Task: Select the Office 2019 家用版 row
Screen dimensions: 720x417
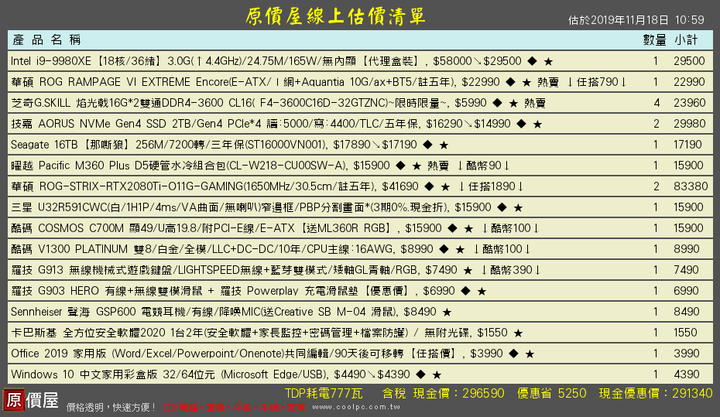Action: click(x=360, y=354)
